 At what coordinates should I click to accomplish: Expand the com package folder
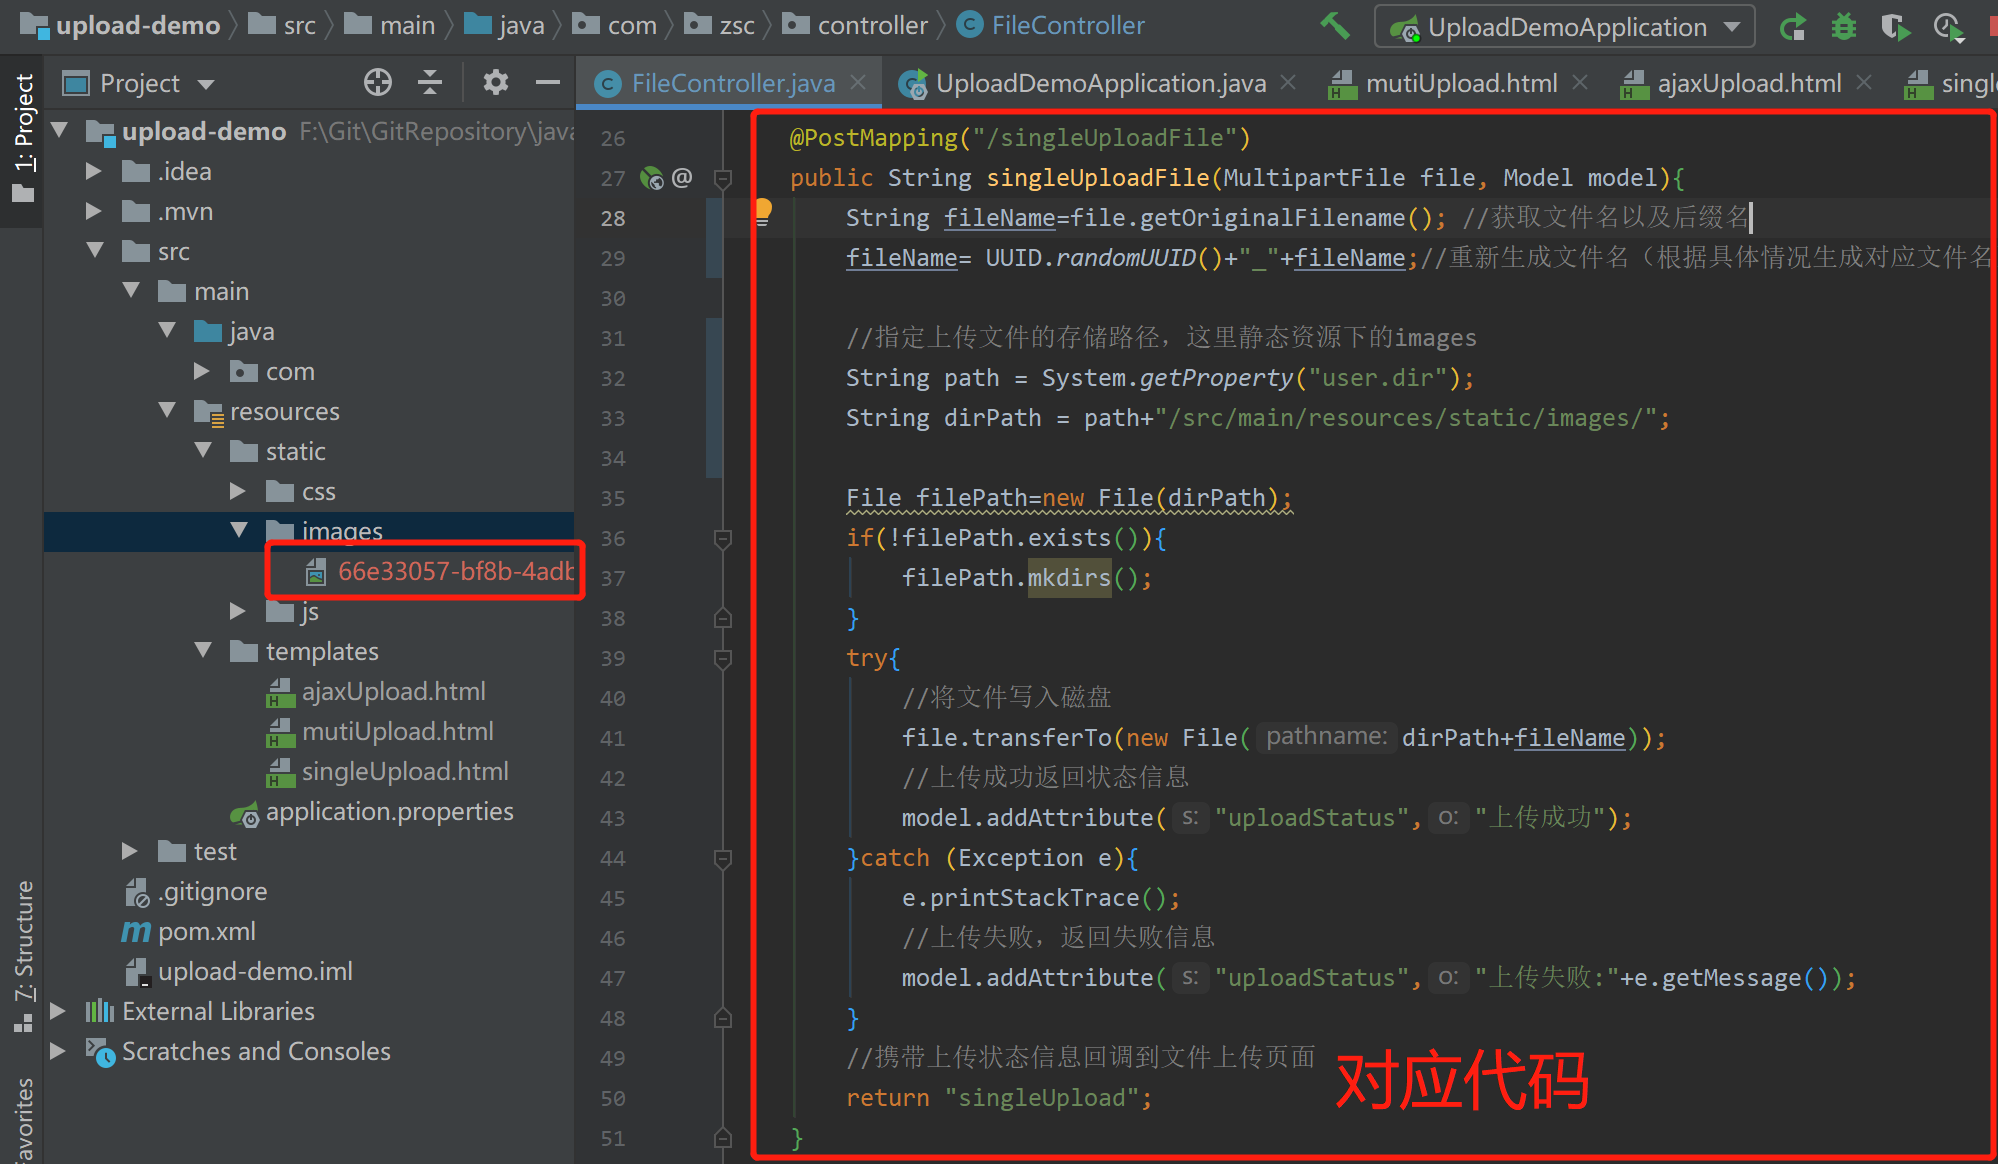[x=202, y=372]
